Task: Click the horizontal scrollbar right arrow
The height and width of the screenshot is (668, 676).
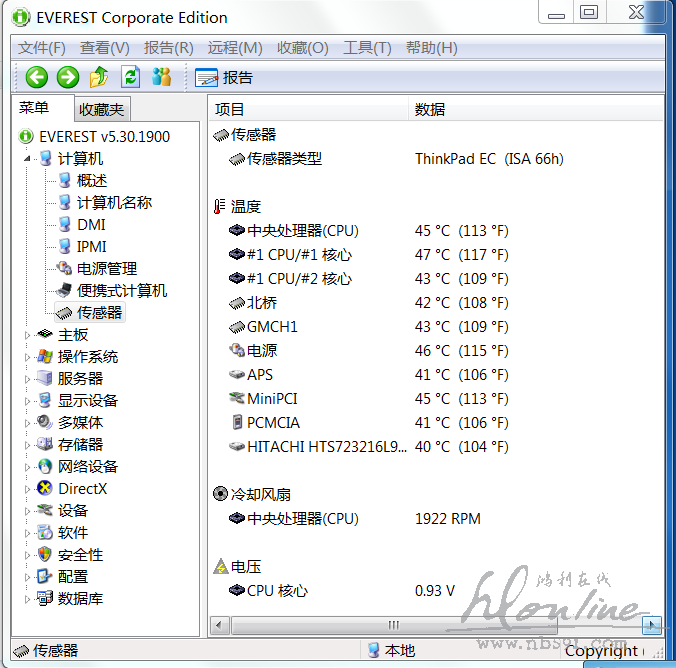Action: pyautogui.click(x=651, y=625)
